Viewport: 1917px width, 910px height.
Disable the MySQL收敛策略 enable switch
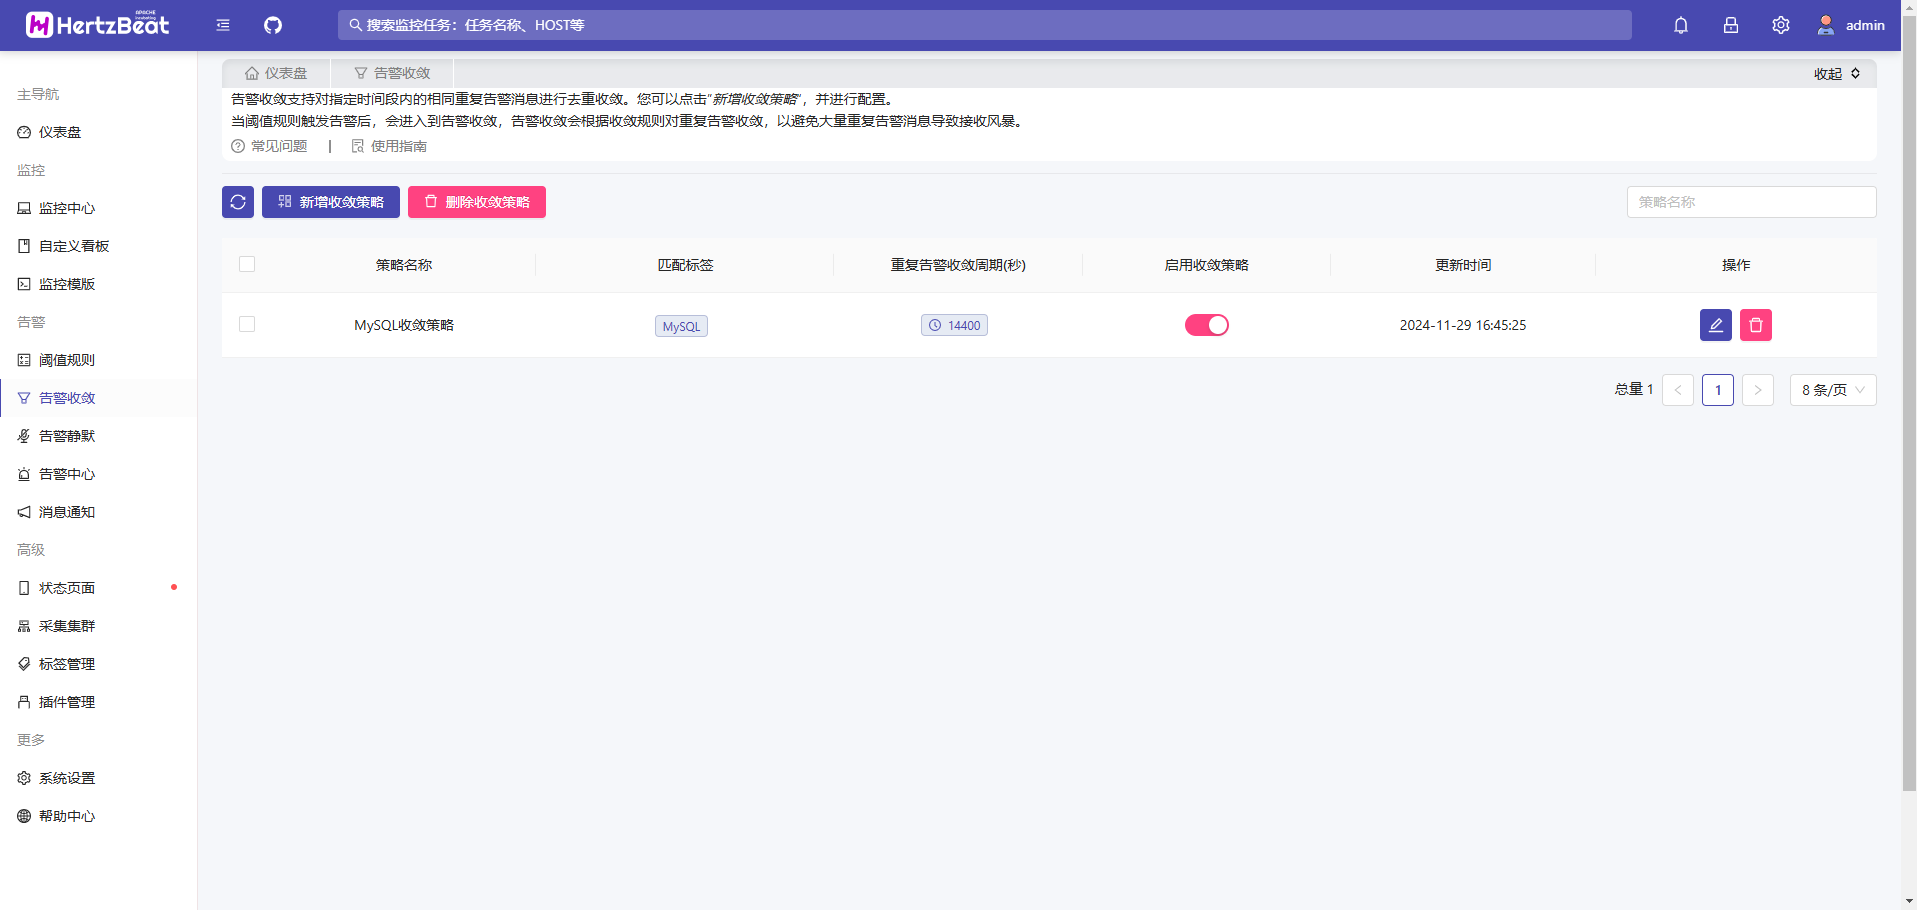1207,325
